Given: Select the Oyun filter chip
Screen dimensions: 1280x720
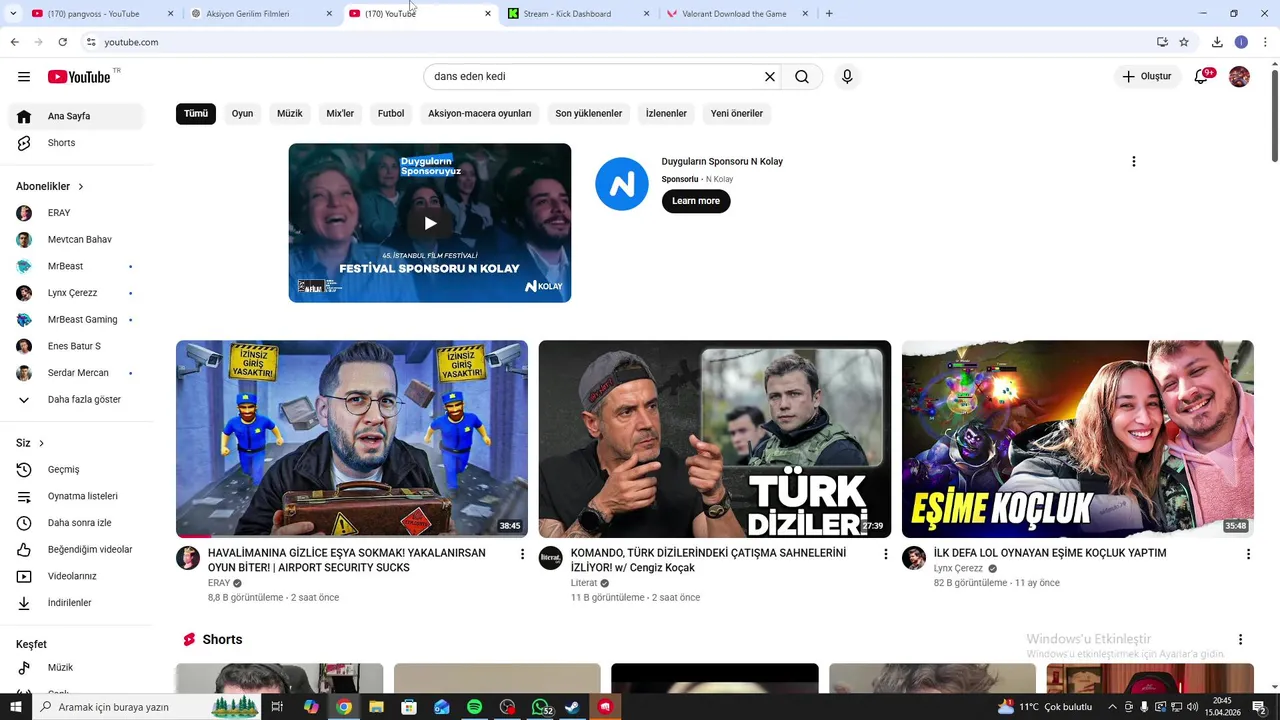Looking at the screenshot, I should tap(242, 114).
